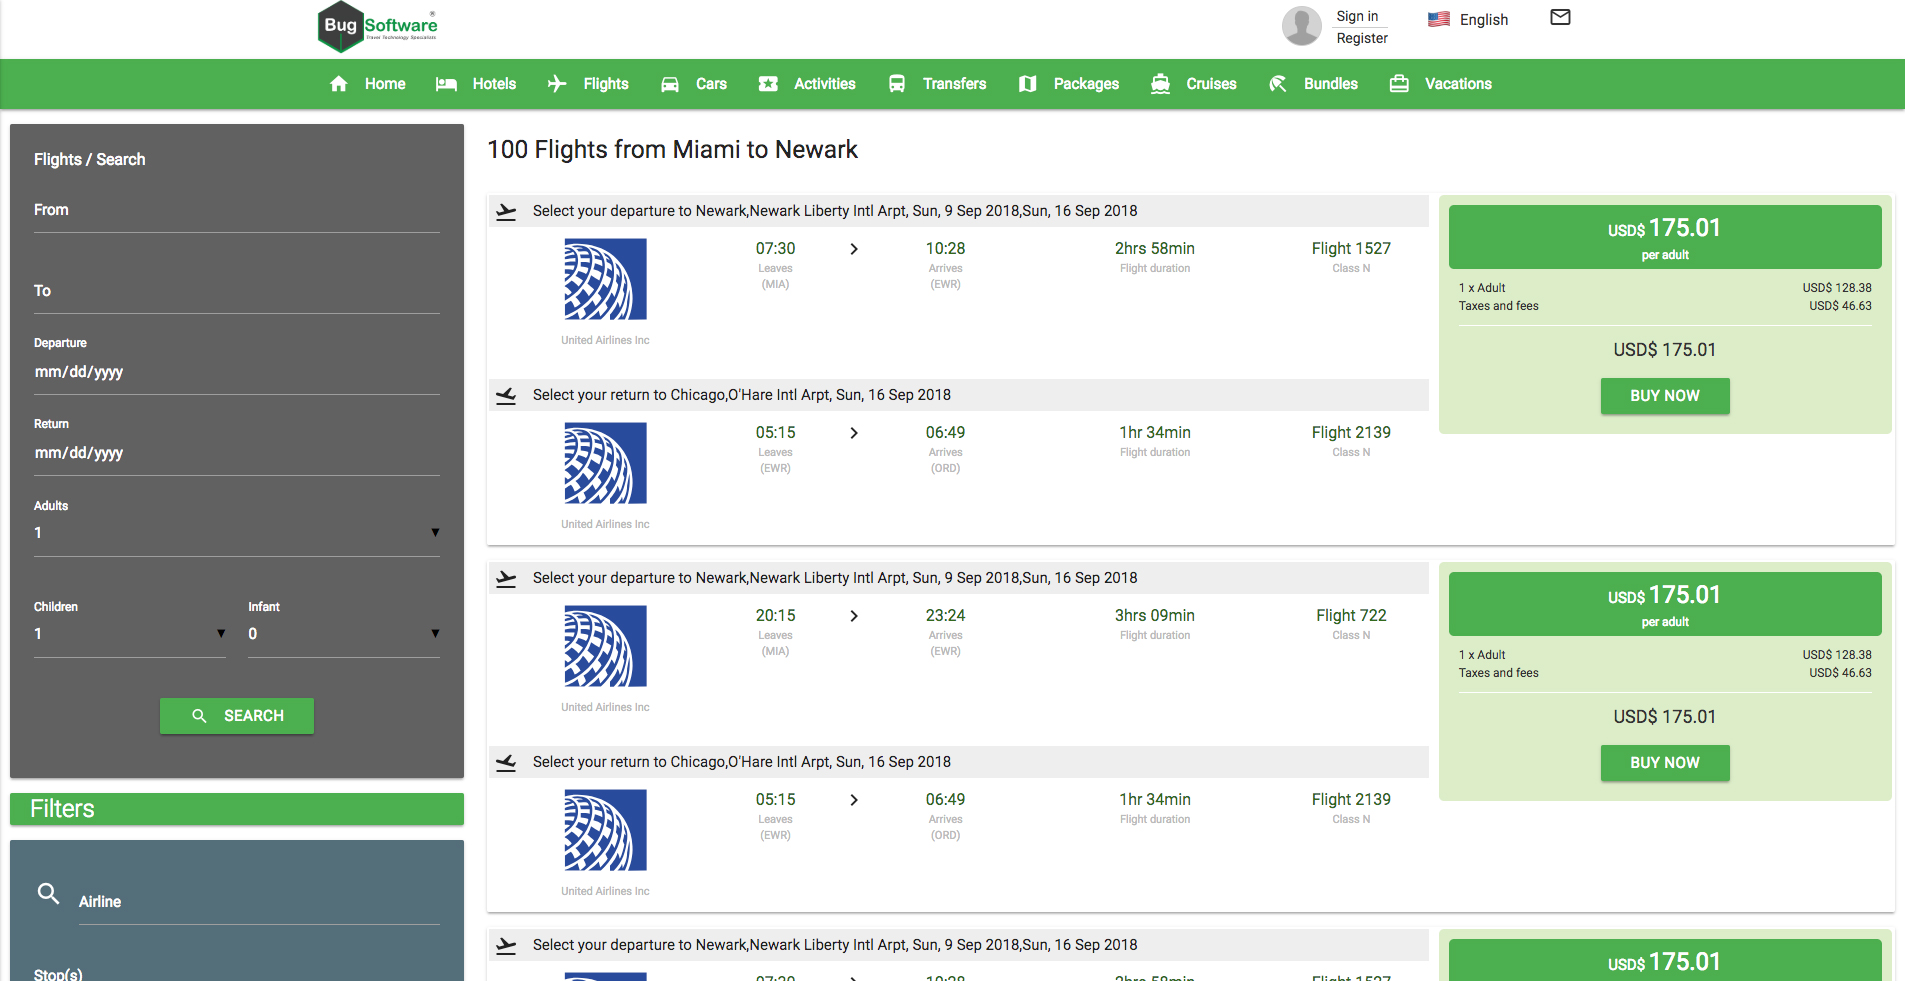Click the Flight 722 label

[x=1351, y=615]
